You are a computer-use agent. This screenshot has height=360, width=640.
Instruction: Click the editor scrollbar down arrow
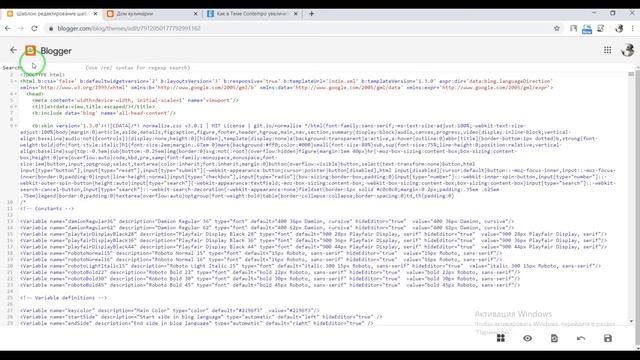tap(631, 322)
